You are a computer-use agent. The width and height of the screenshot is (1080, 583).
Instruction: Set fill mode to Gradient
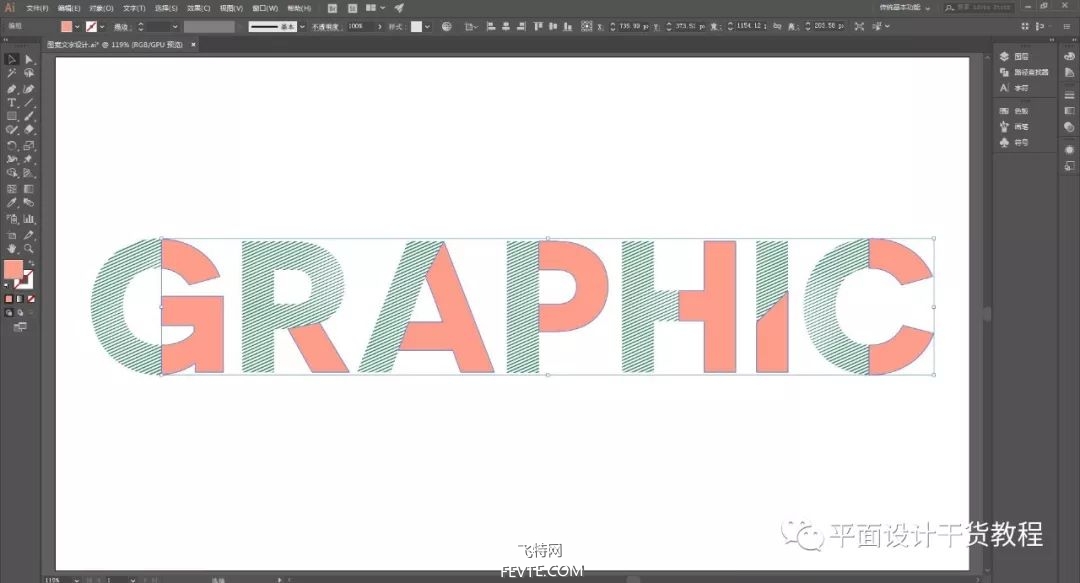point(20,299)
